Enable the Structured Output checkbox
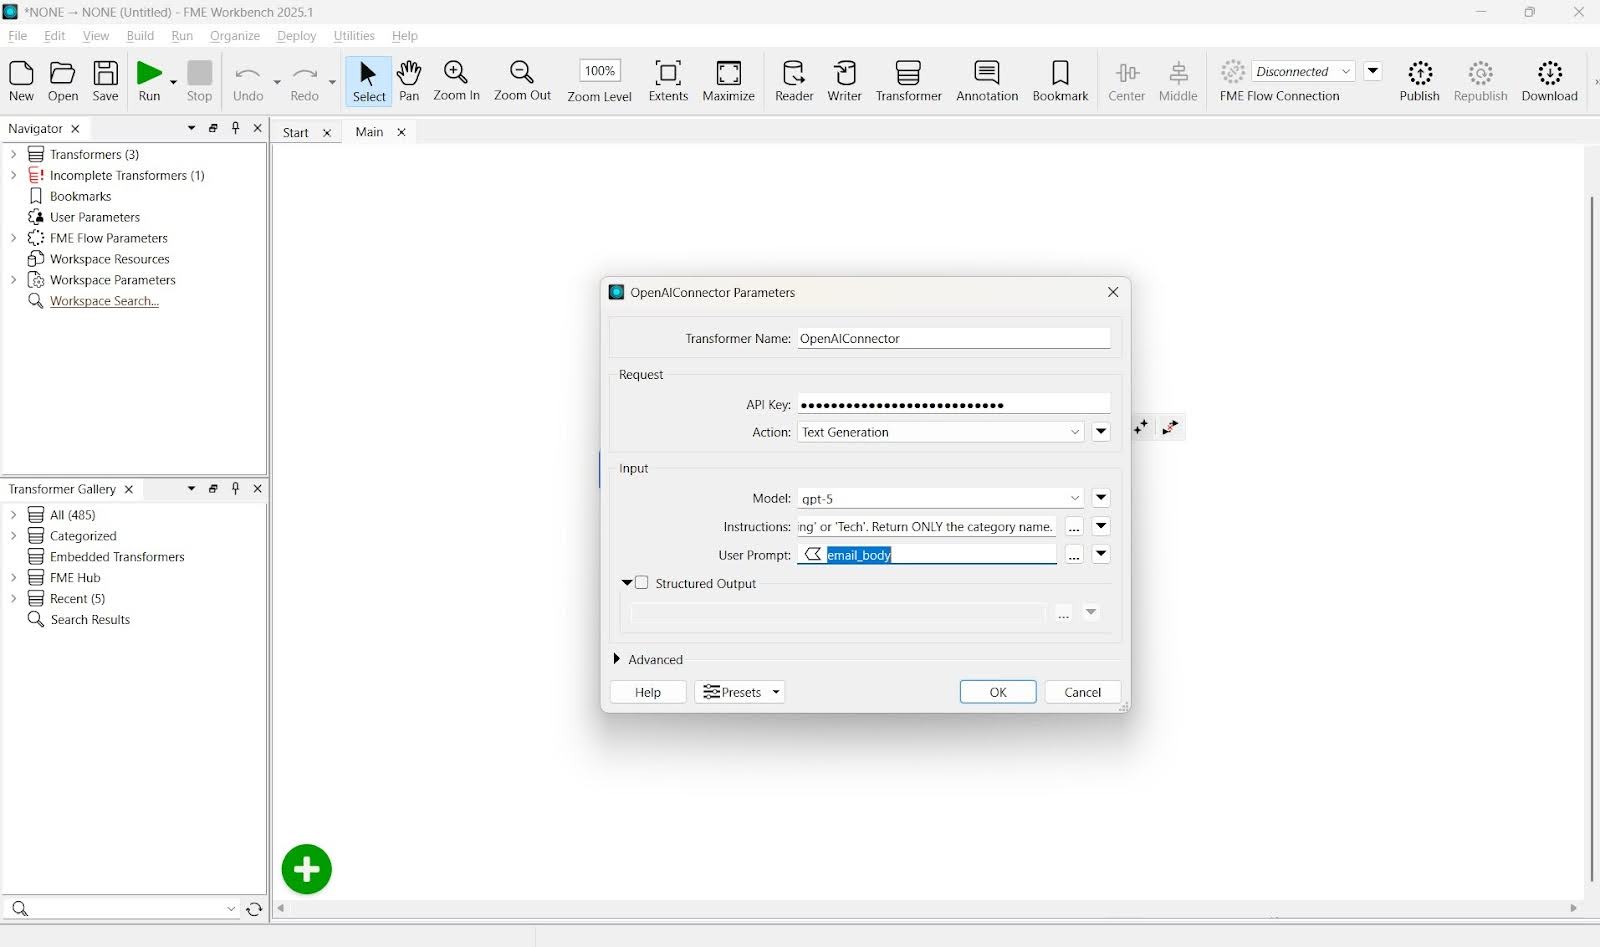 (641, 582)
